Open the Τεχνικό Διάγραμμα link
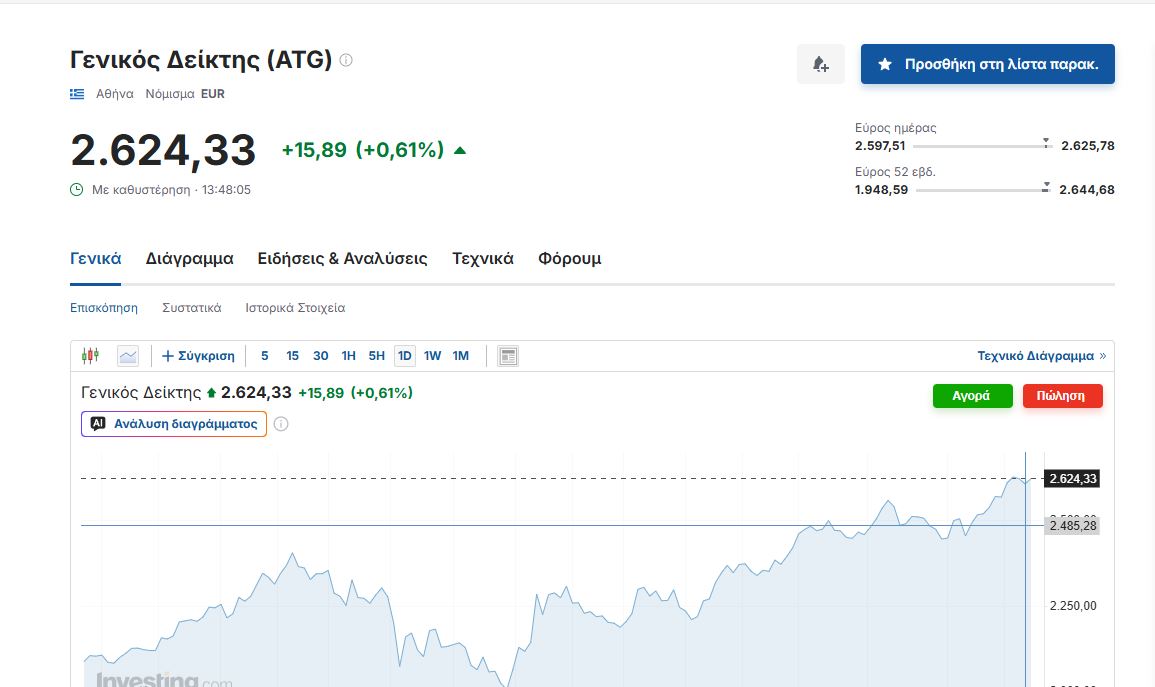 [x=1042, y=356]
